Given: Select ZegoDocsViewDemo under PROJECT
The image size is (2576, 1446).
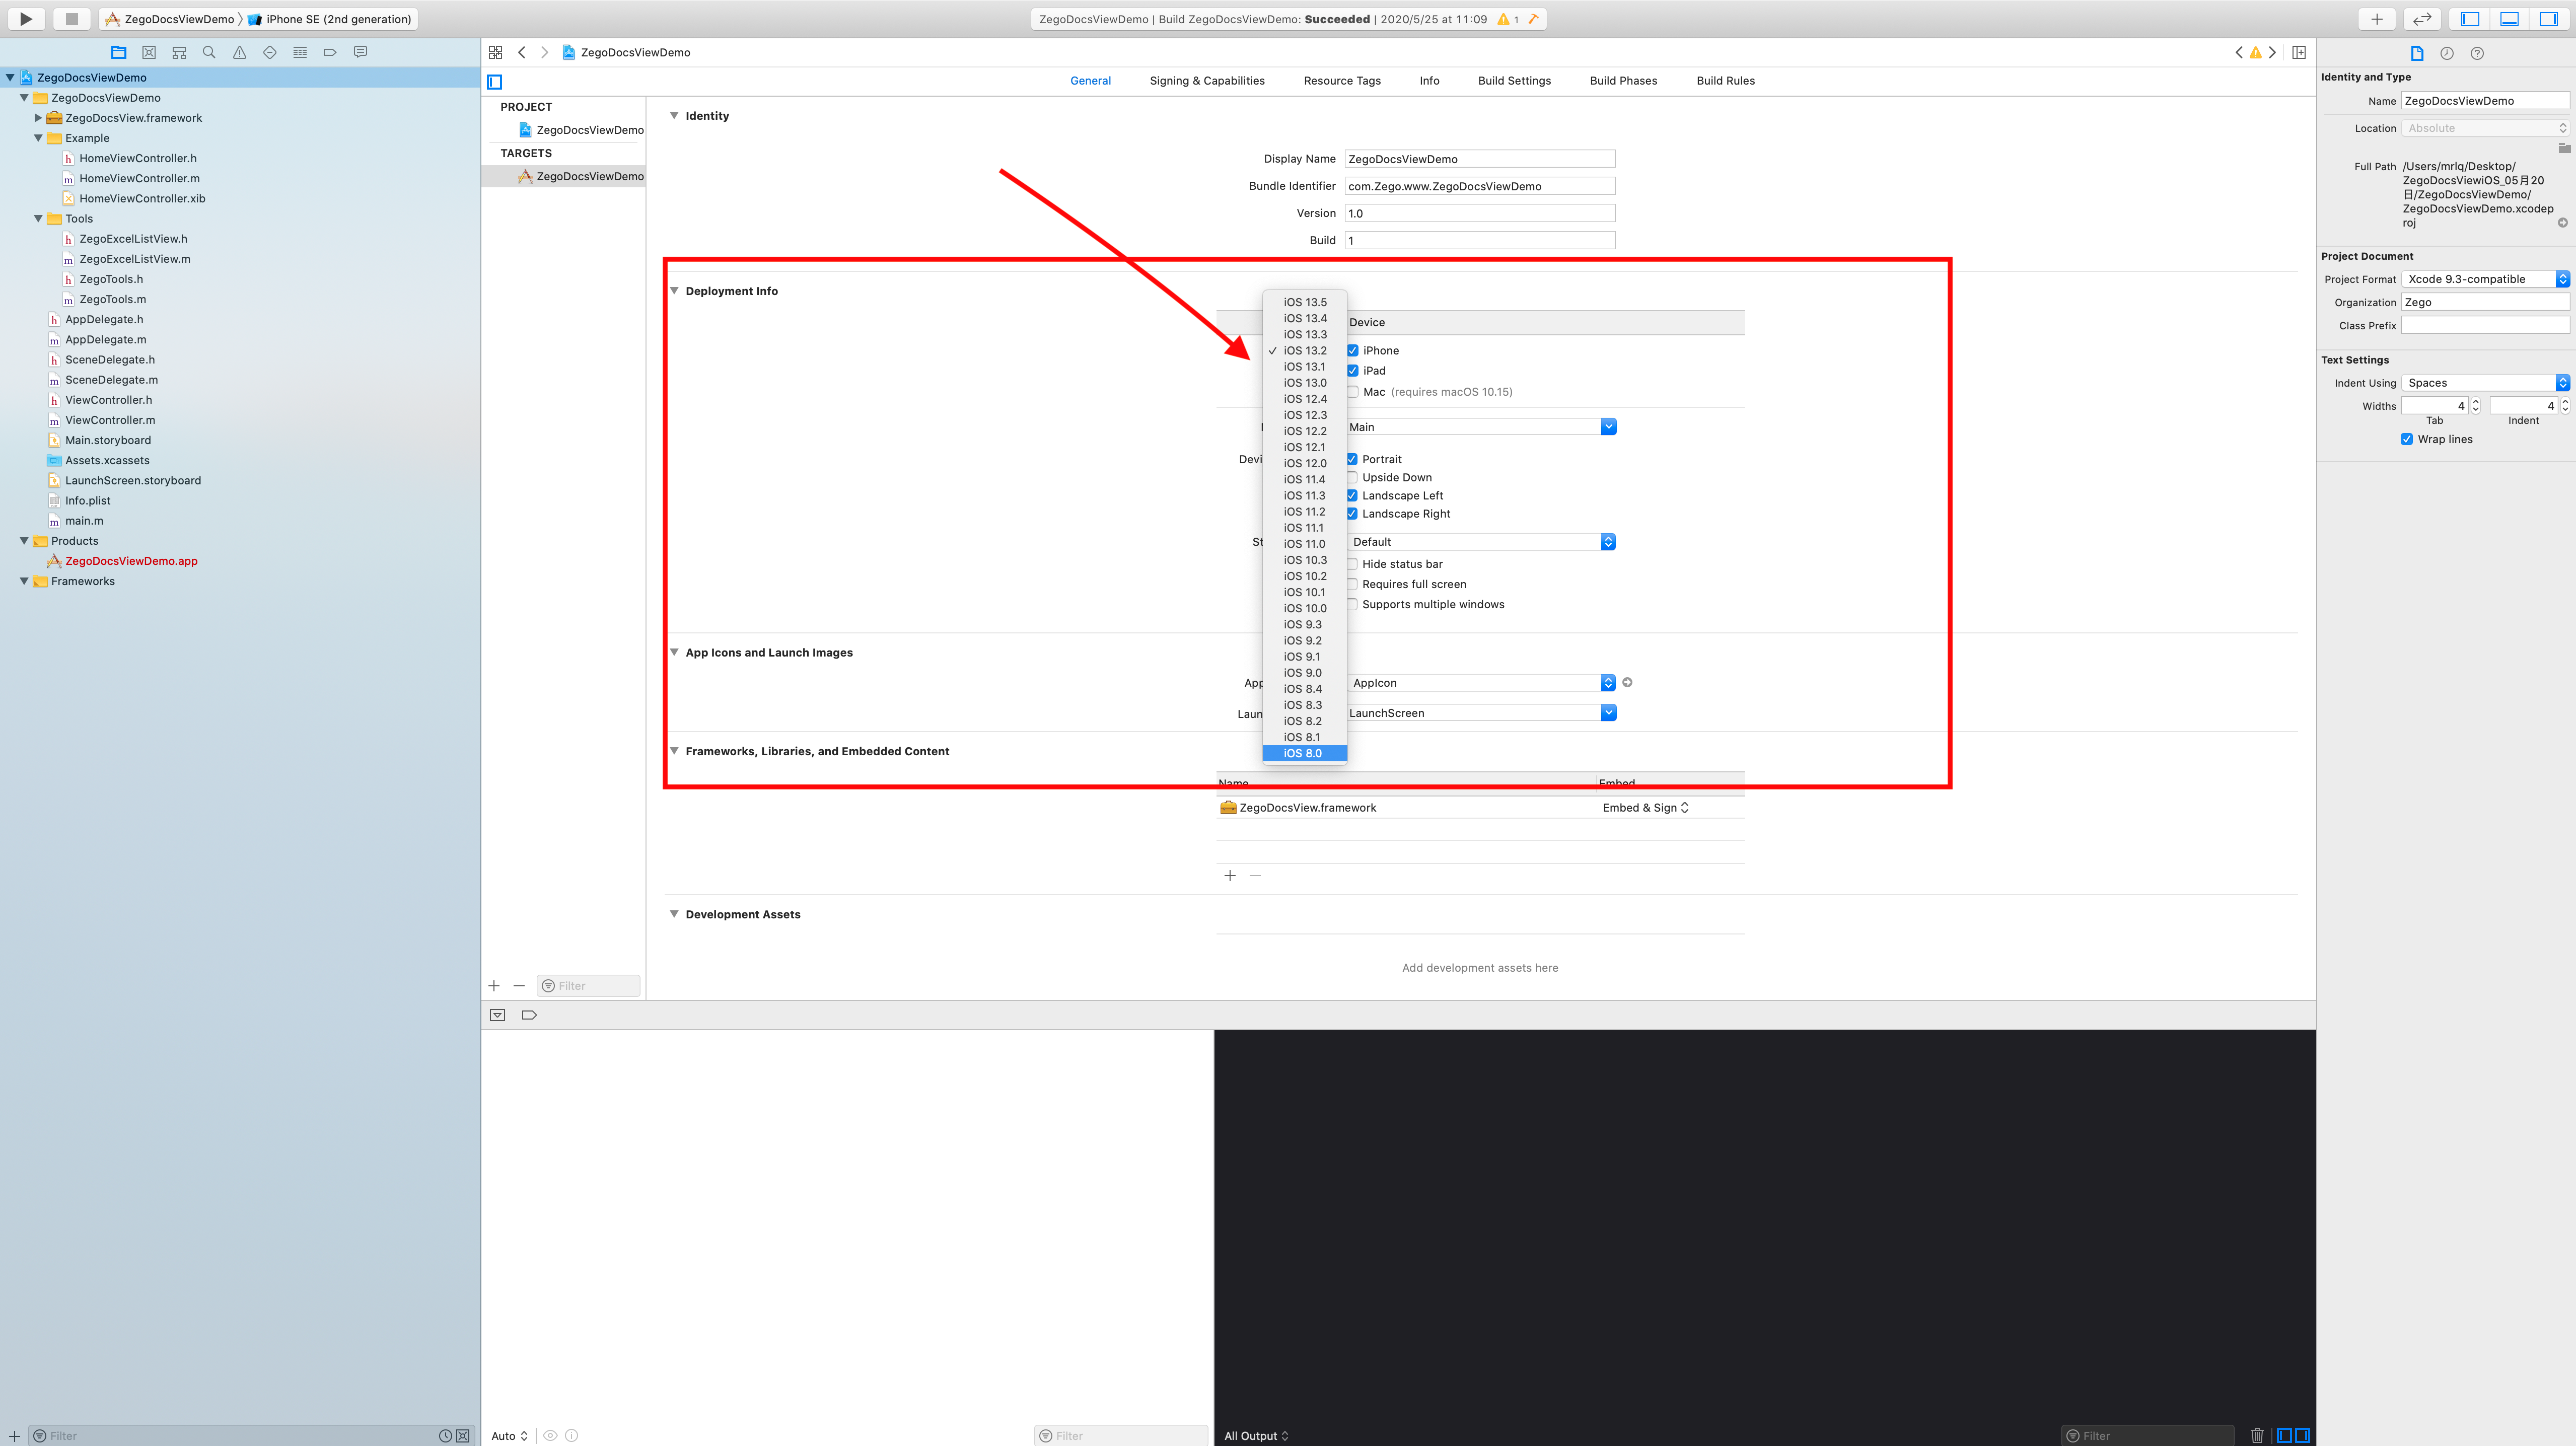Looking at the screenshot, I should 581,130.
